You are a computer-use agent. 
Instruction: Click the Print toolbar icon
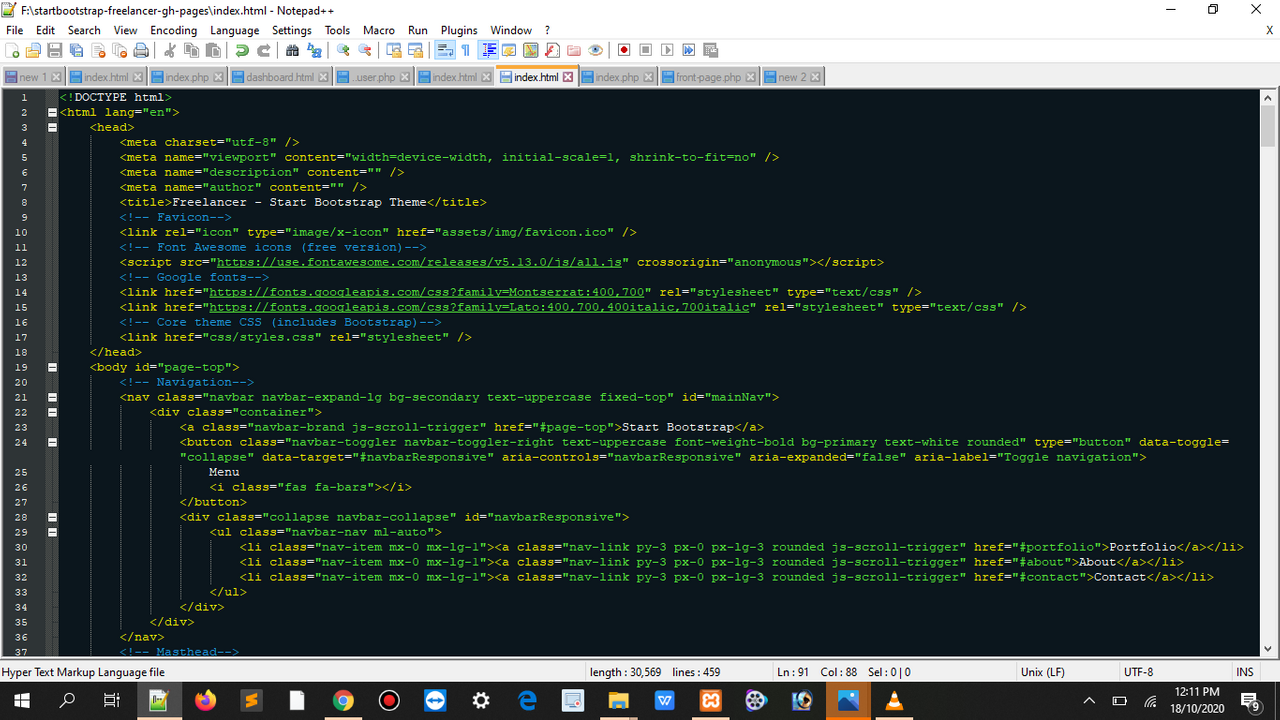[x=141, y=50]
